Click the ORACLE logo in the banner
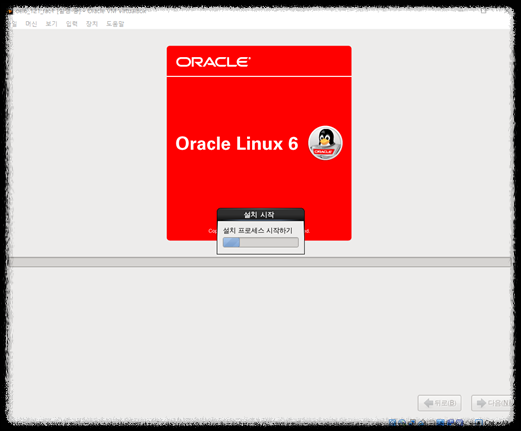The width and height of the screenshot is (521, 431). 213,62
